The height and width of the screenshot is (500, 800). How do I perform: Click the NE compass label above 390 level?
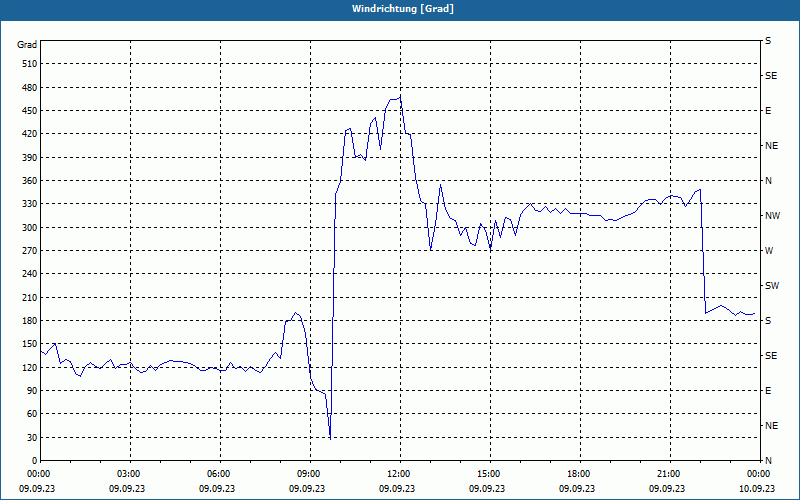(771, 146)
